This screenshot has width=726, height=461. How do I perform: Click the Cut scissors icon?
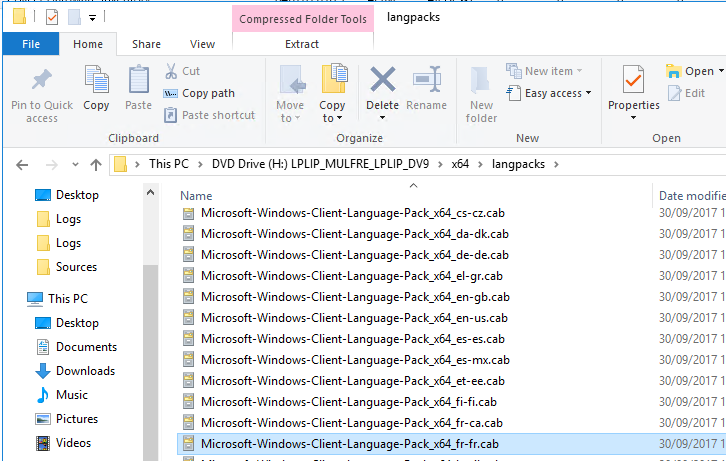point(171,71)
